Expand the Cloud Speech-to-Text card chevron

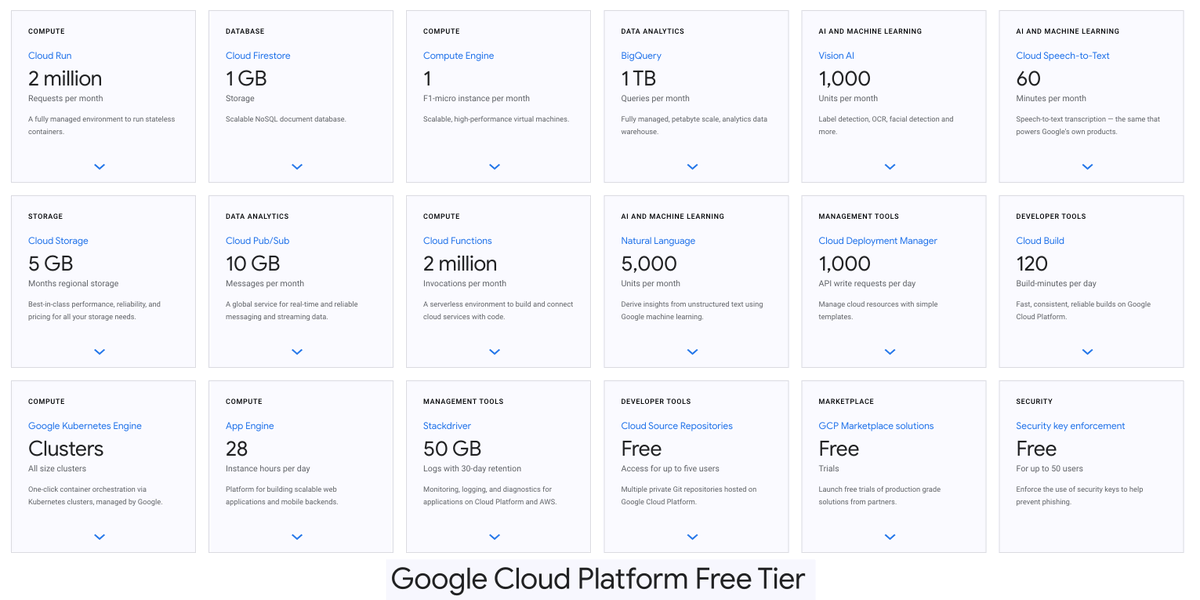[x=1087, y=167]
